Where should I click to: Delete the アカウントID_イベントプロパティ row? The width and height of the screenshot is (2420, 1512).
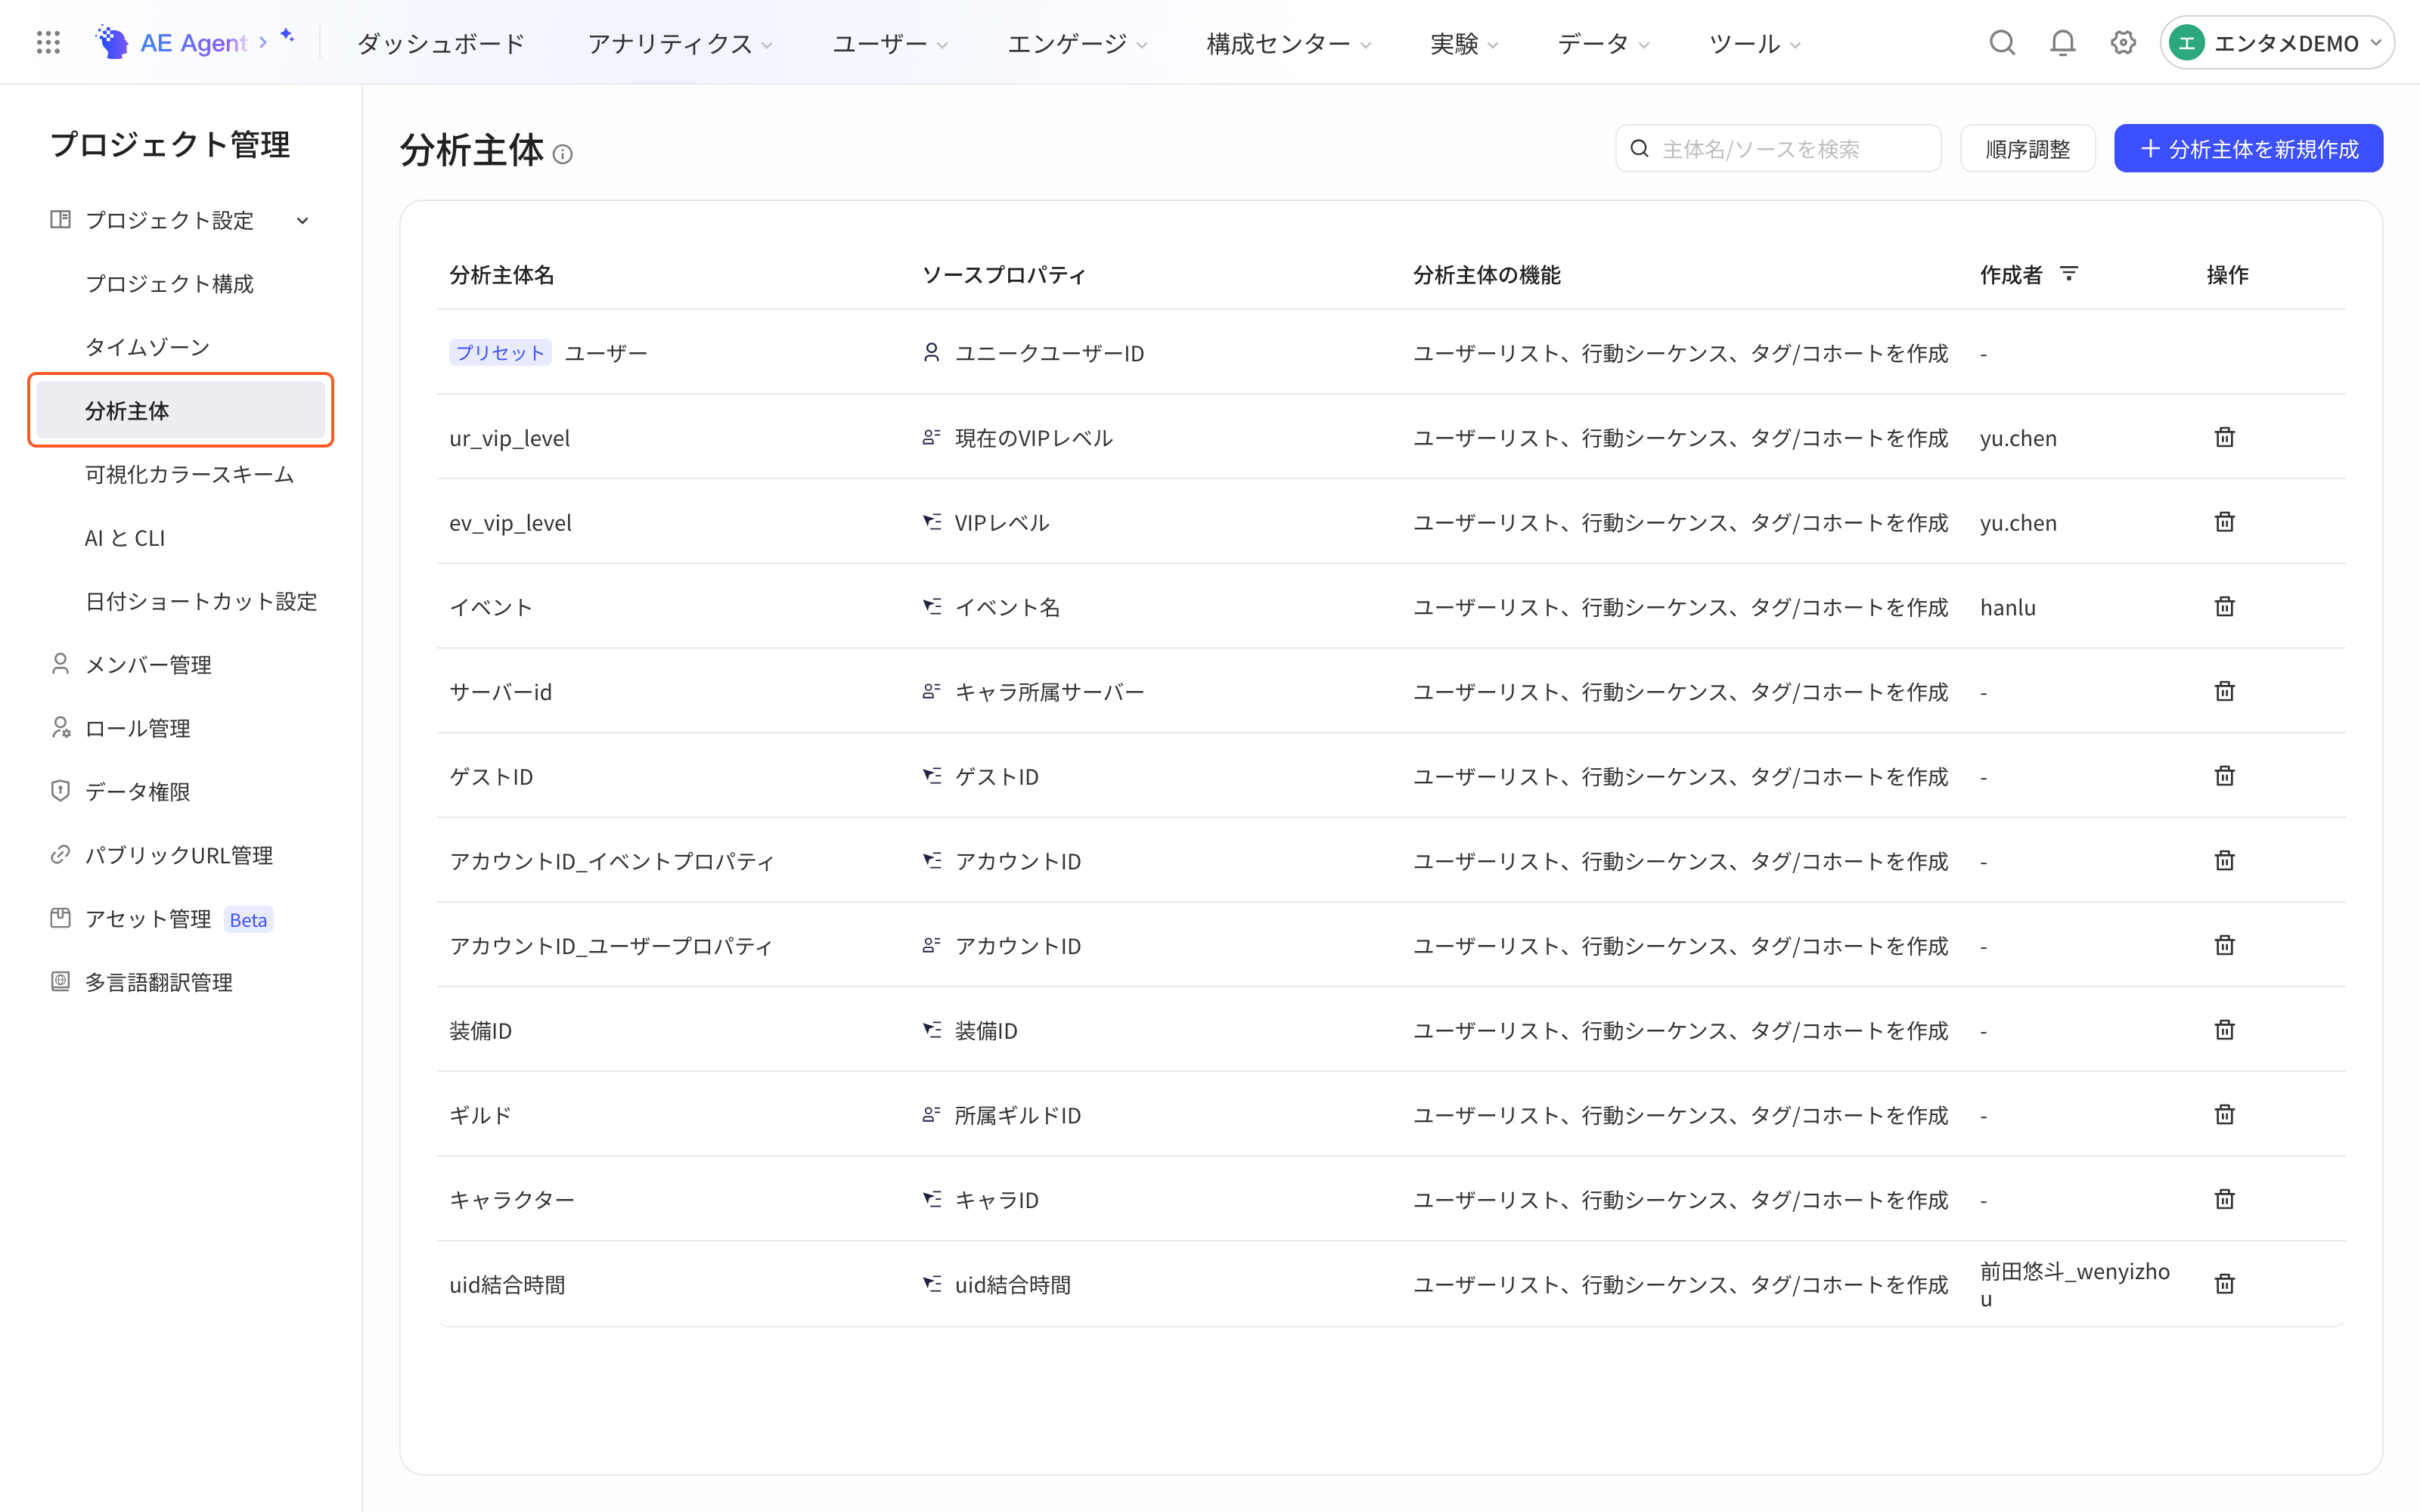coord(2224,861)
